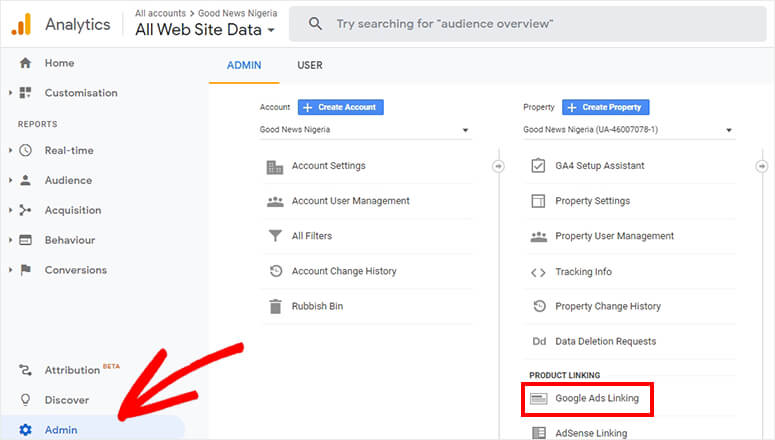This screenshot has height=440, width=775.
Task: Expand the Behaviour reports arrow
Action: tap(10, 240)
